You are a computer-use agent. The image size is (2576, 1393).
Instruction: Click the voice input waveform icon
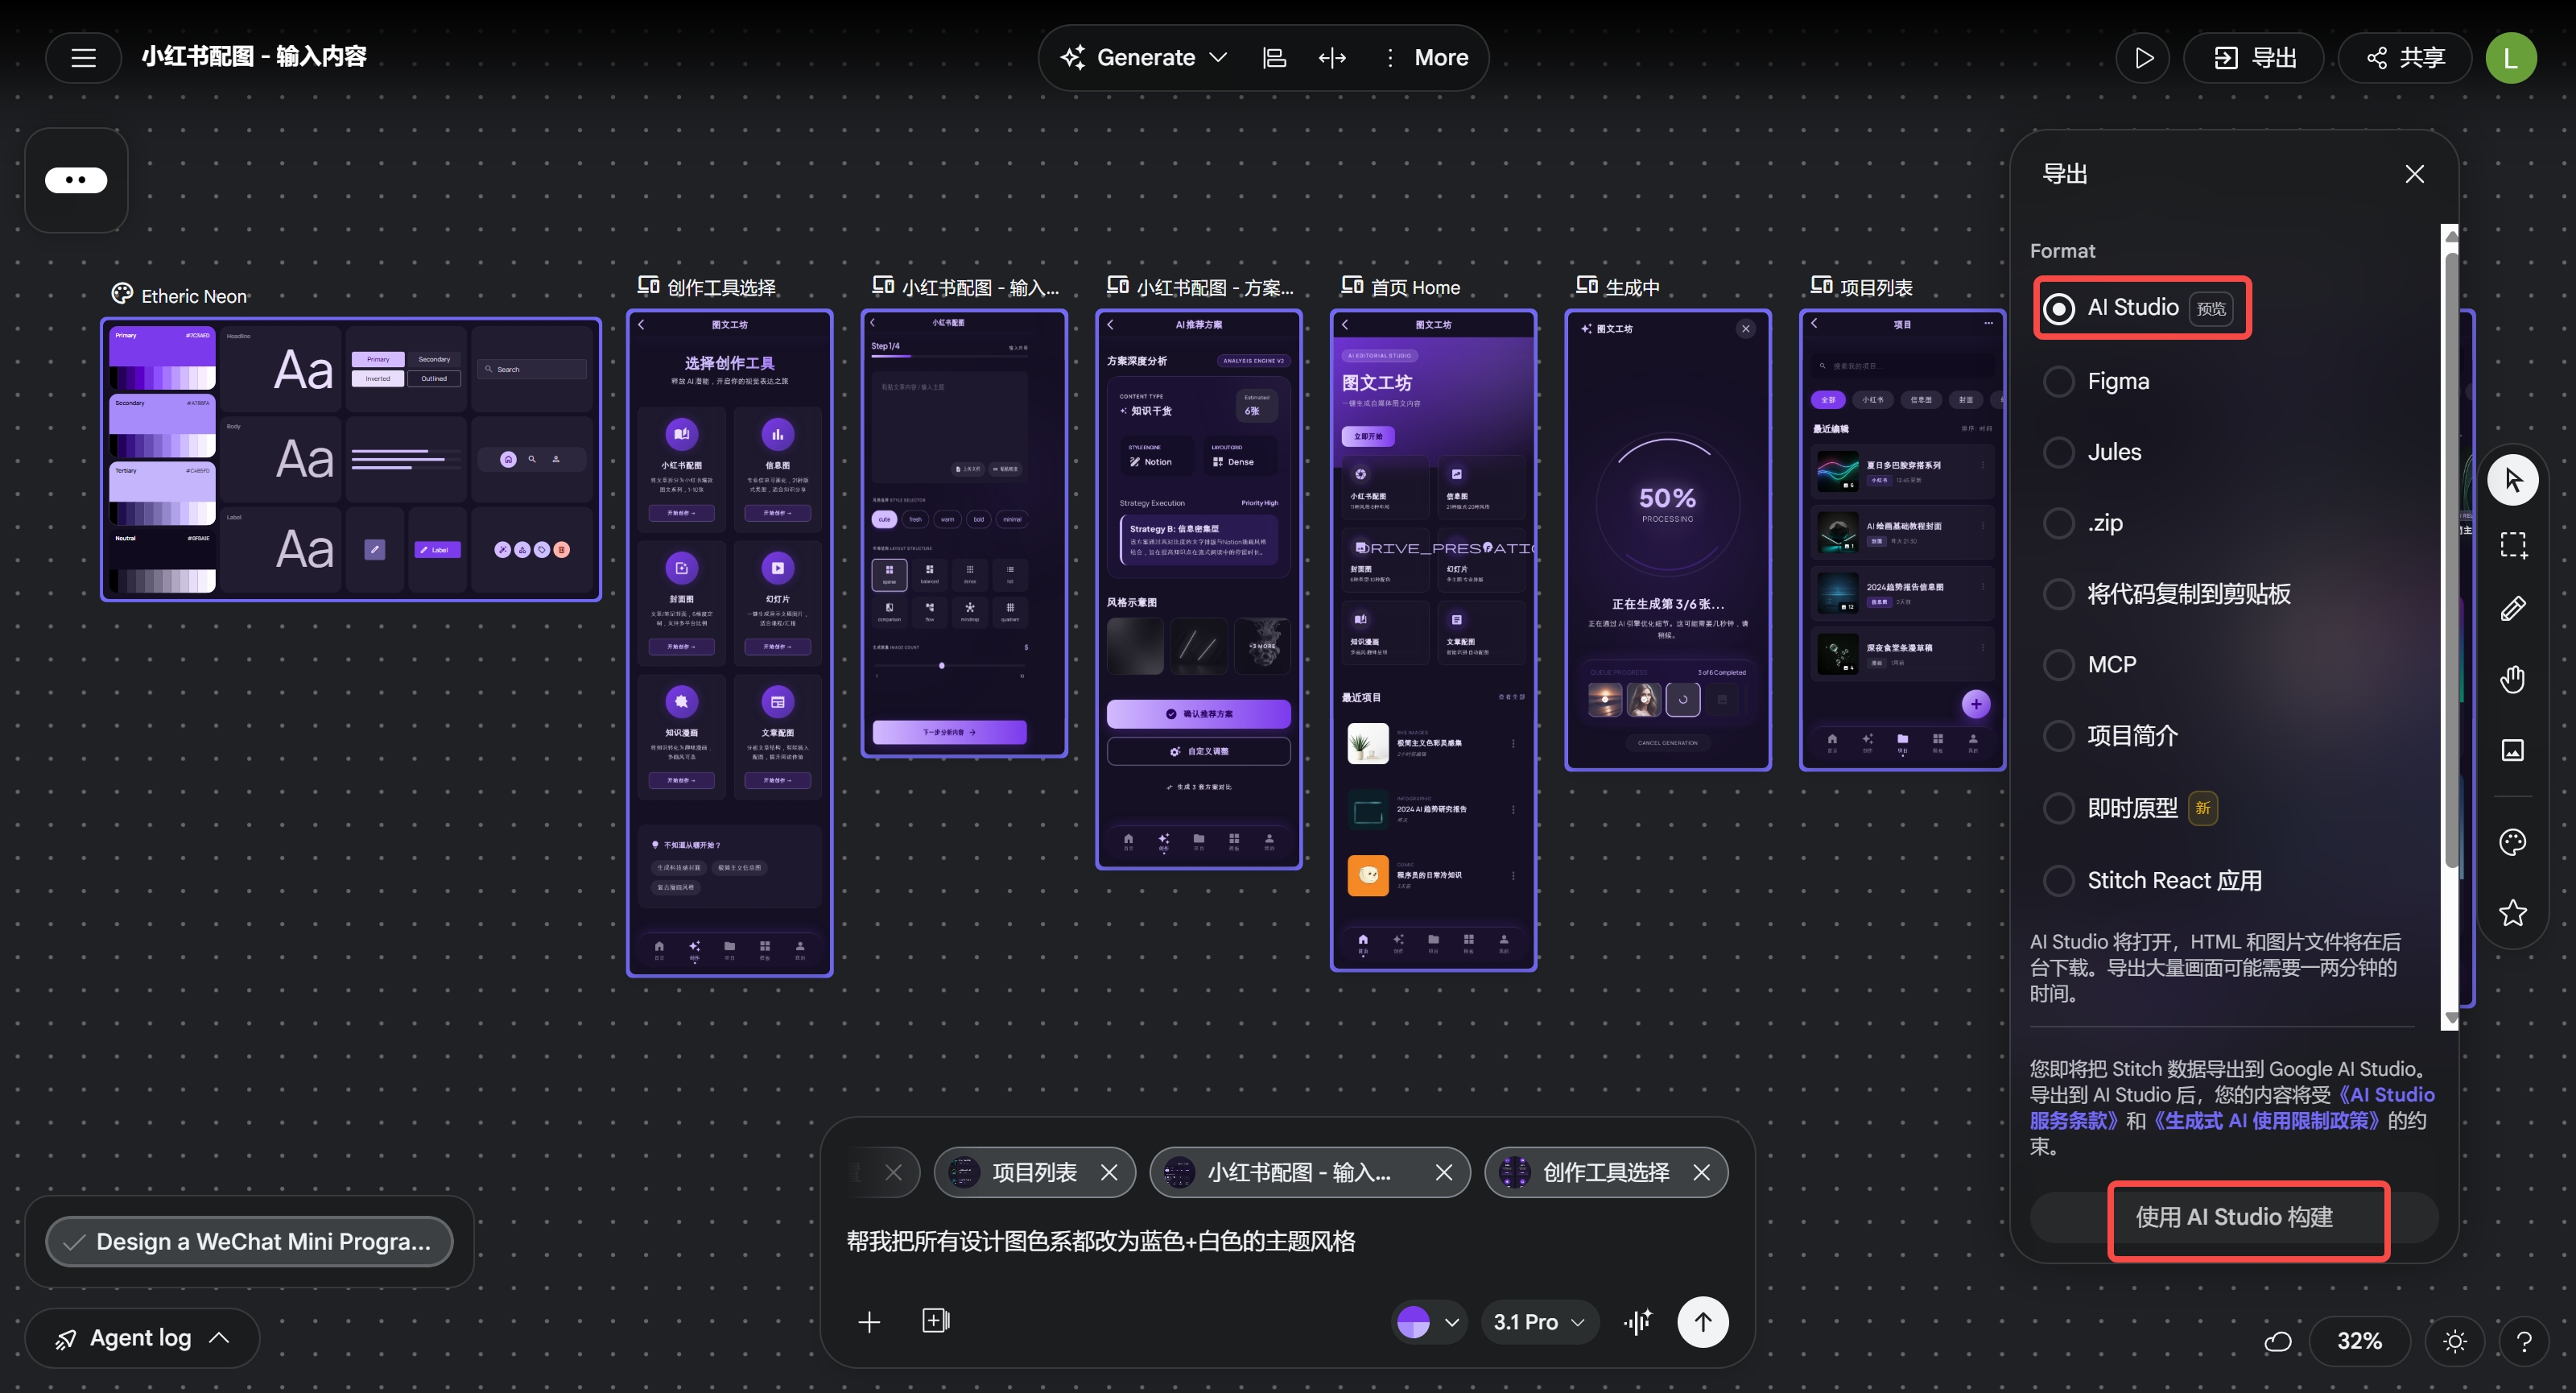coord(1638,1322)
